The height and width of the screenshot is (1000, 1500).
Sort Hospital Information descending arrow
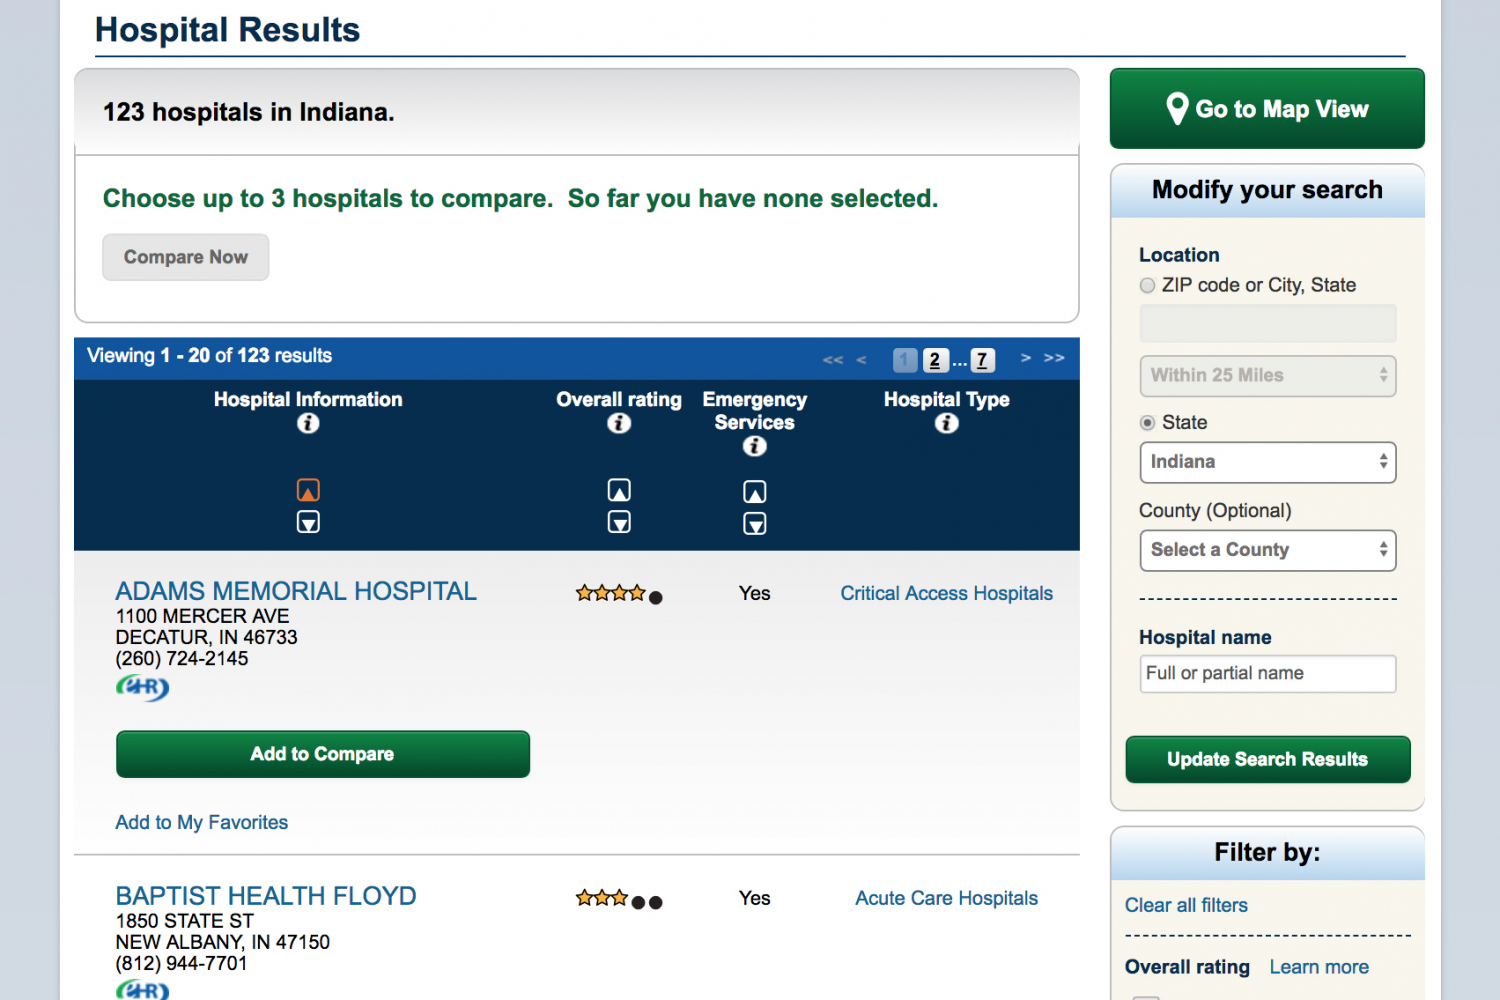[x=308, y=522]
